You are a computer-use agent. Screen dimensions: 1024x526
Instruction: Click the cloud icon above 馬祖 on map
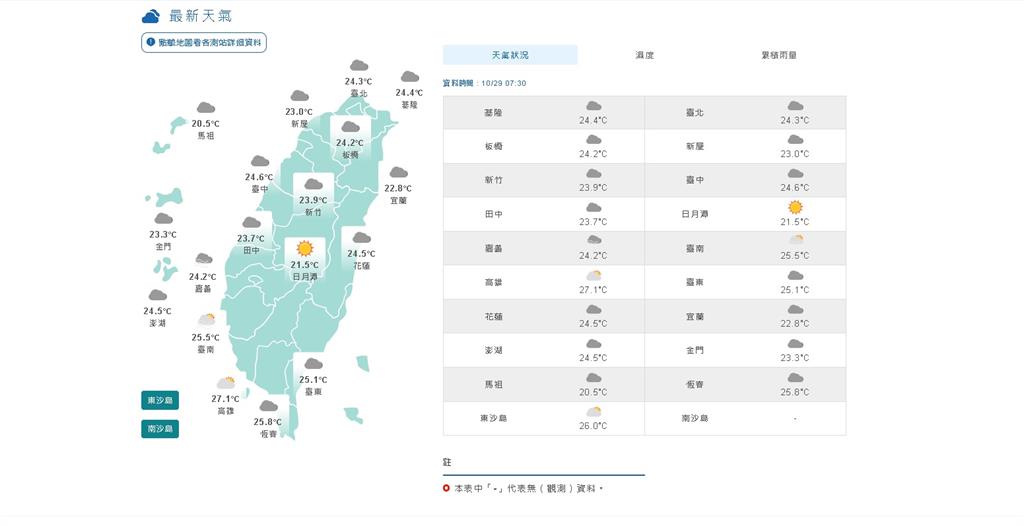(206, 108)
